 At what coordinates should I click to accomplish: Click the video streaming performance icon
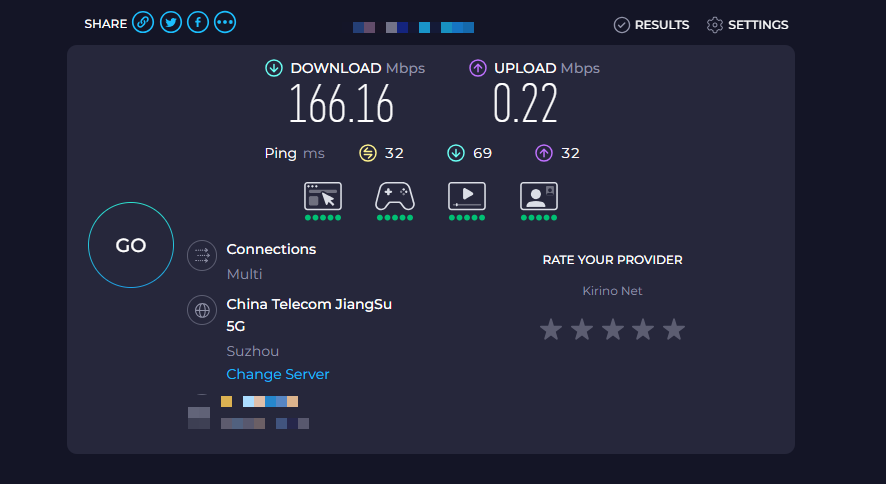pos(467,196)
